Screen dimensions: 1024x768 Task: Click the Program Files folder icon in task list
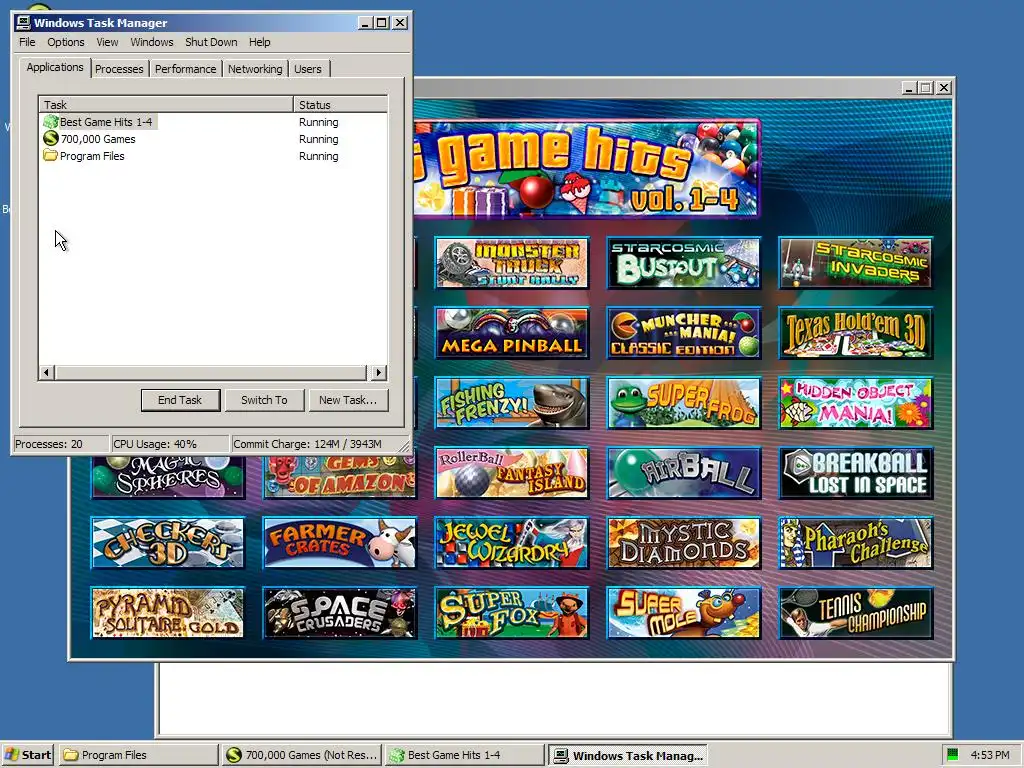50,155
